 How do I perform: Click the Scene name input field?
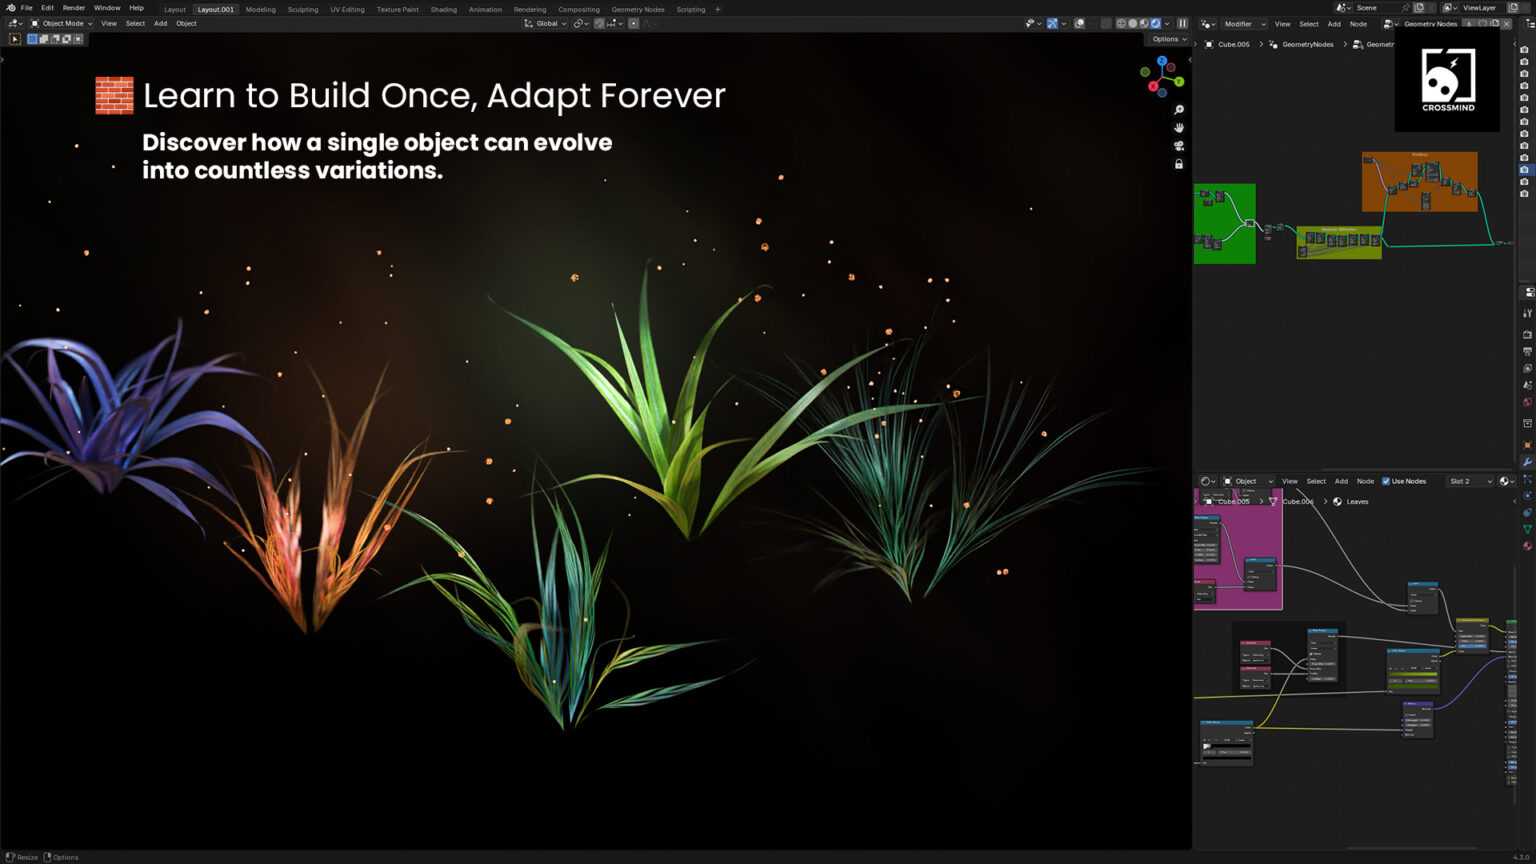pyautogui.click(x=1377, y=8)
